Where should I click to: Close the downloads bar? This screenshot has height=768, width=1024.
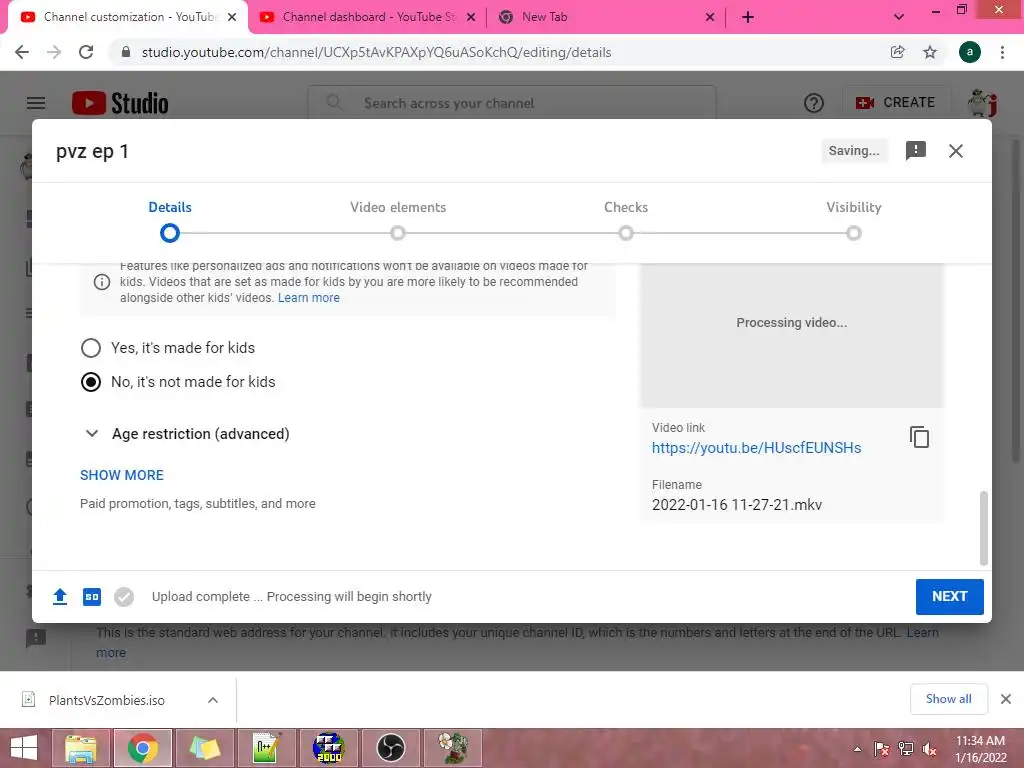coord(1006,699)
